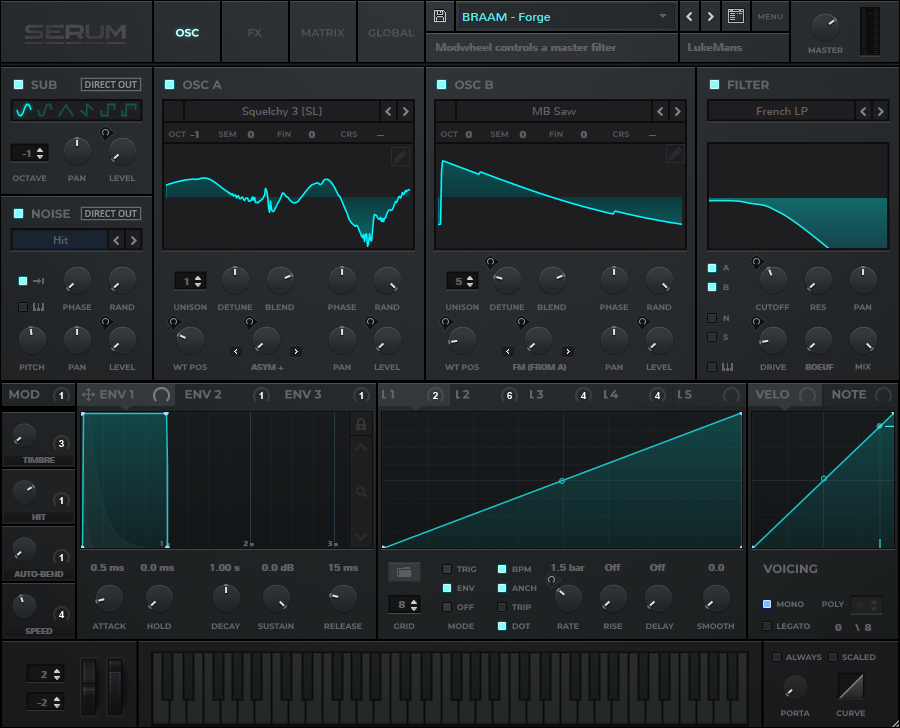Open OSC A wavetable editor pencil icon

point(400,156)
